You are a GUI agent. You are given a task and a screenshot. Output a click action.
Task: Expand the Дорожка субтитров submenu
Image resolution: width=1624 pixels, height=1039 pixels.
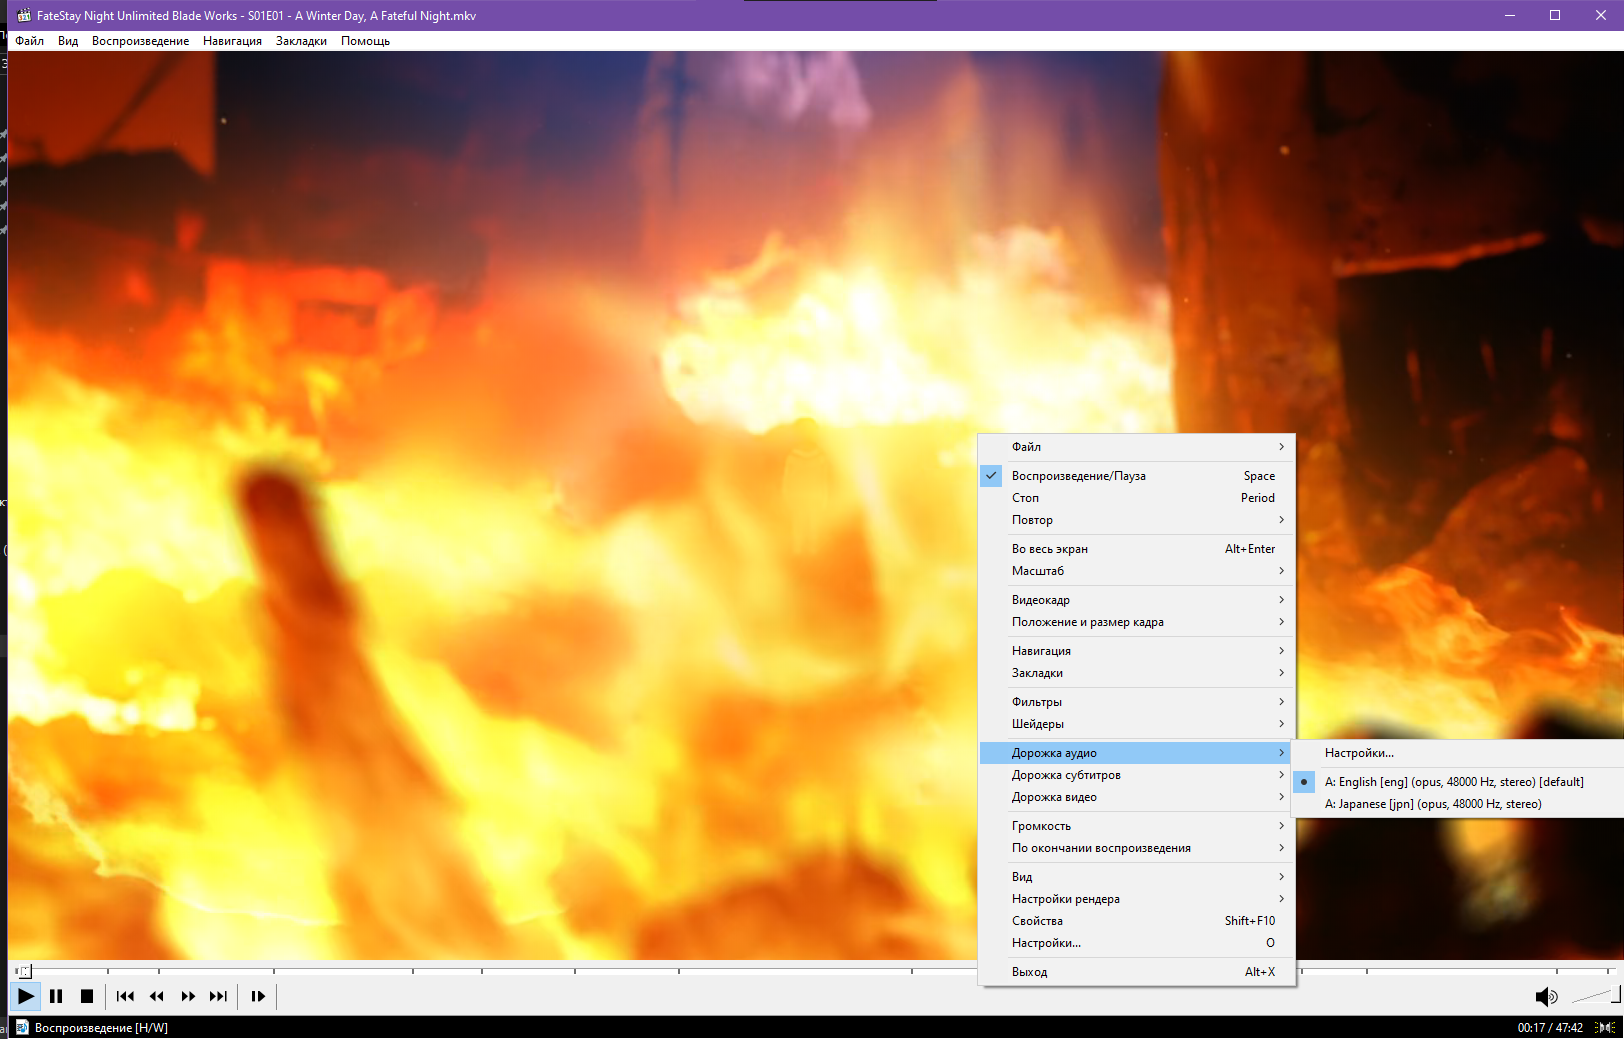1066,775
